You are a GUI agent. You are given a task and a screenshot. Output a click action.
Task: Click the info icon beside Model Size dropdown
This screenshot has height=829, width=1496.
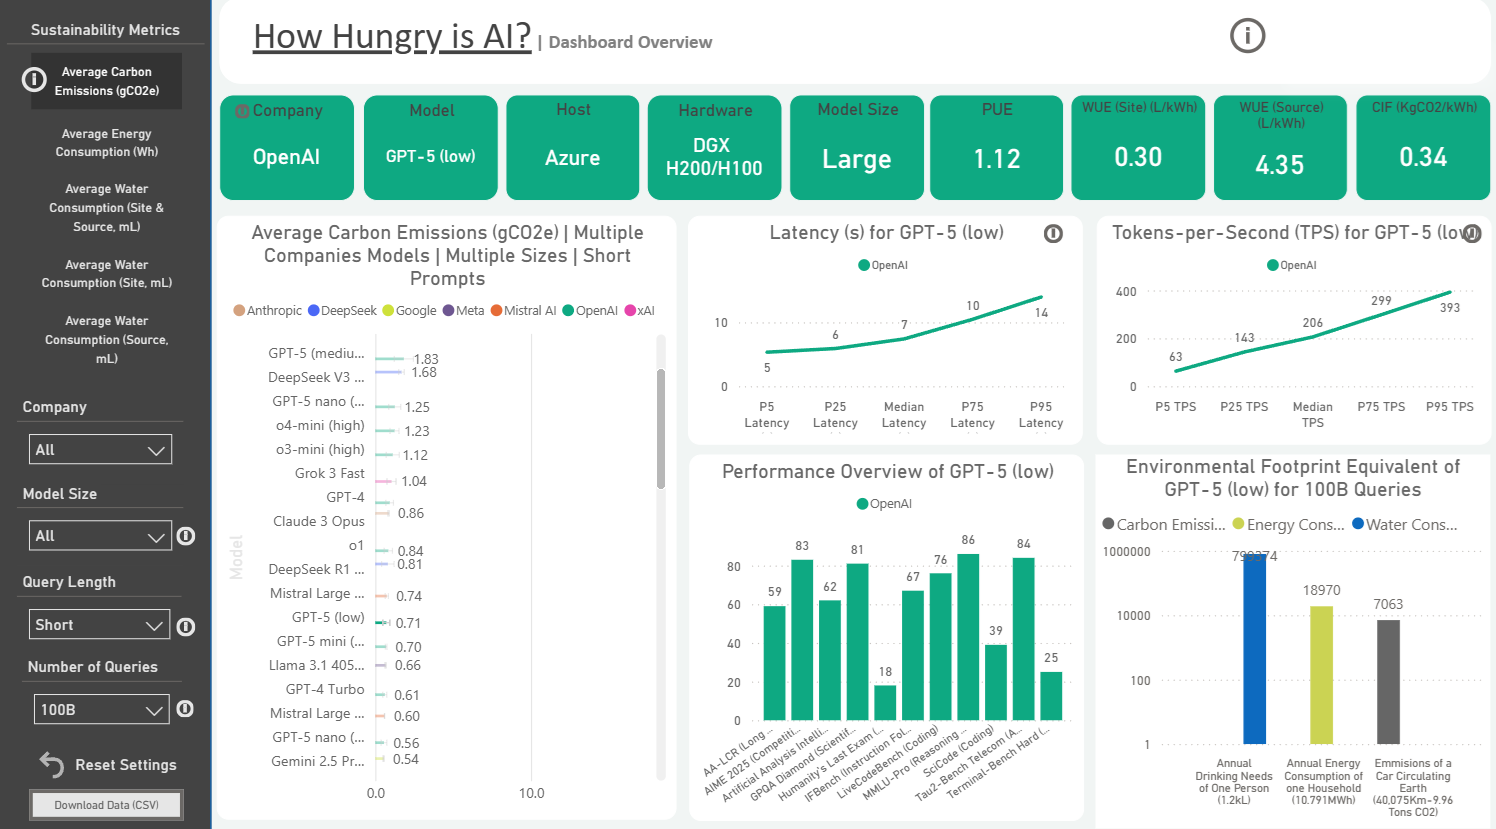point(186,536)
